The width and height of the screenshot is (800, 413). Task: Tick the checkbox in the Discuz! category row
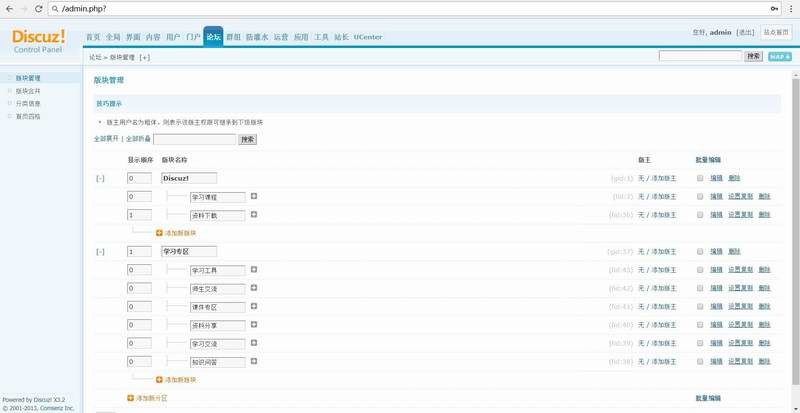(700, 178)
